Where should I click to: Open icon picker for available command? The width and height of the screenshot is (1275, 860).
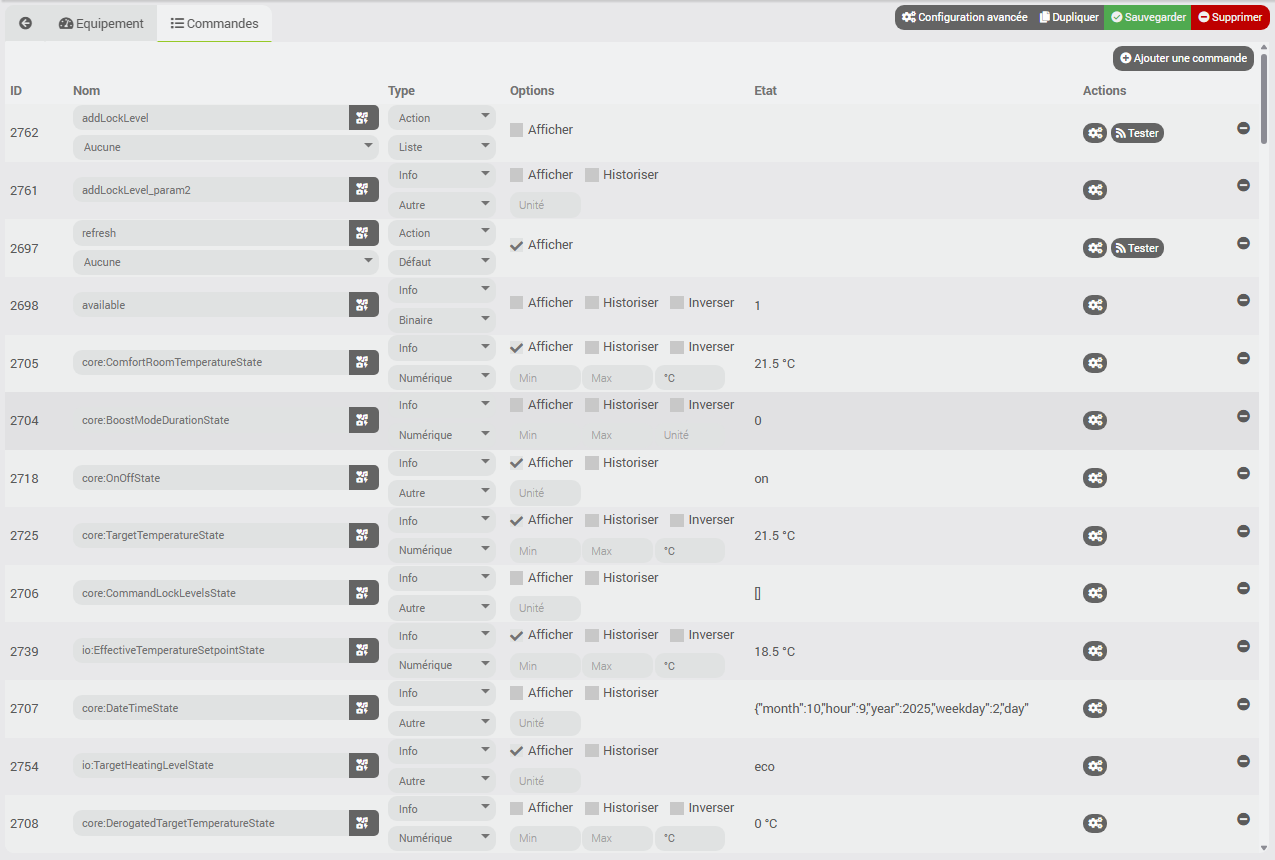(x=364, y=305)
